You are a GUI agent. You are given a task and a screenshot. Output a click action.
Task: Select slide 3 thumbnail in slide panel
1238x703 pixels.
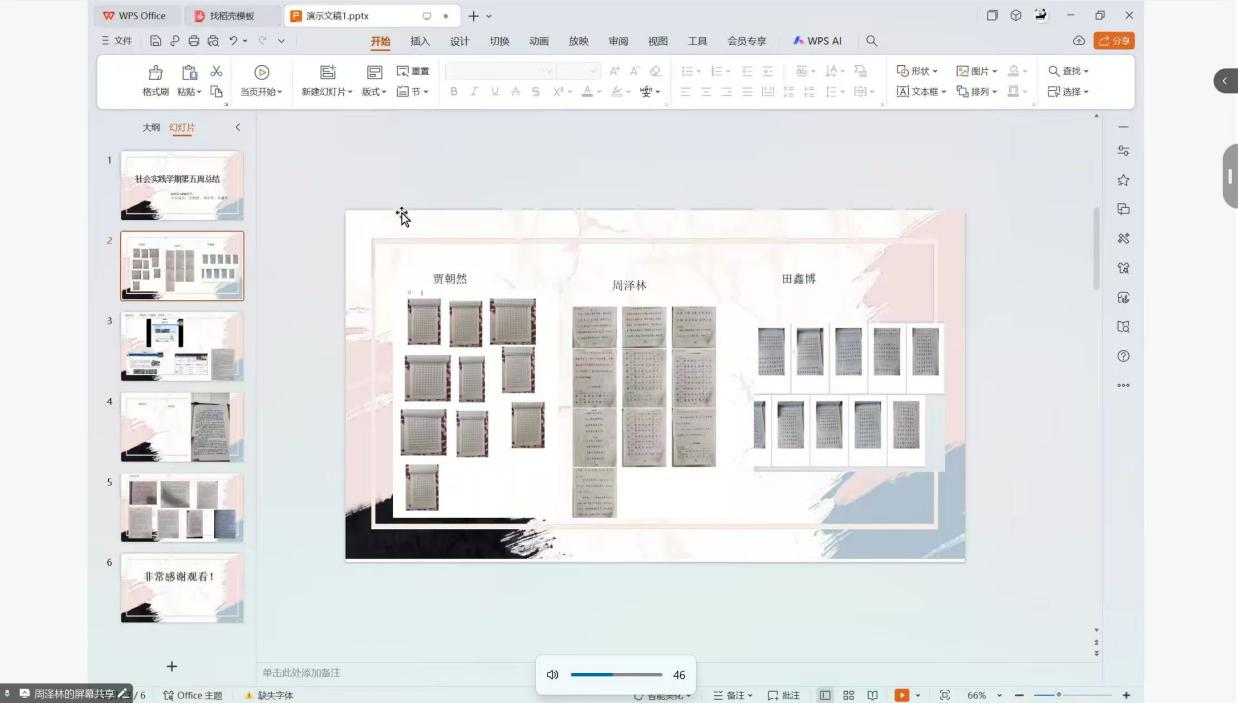(x=182, y=346)
